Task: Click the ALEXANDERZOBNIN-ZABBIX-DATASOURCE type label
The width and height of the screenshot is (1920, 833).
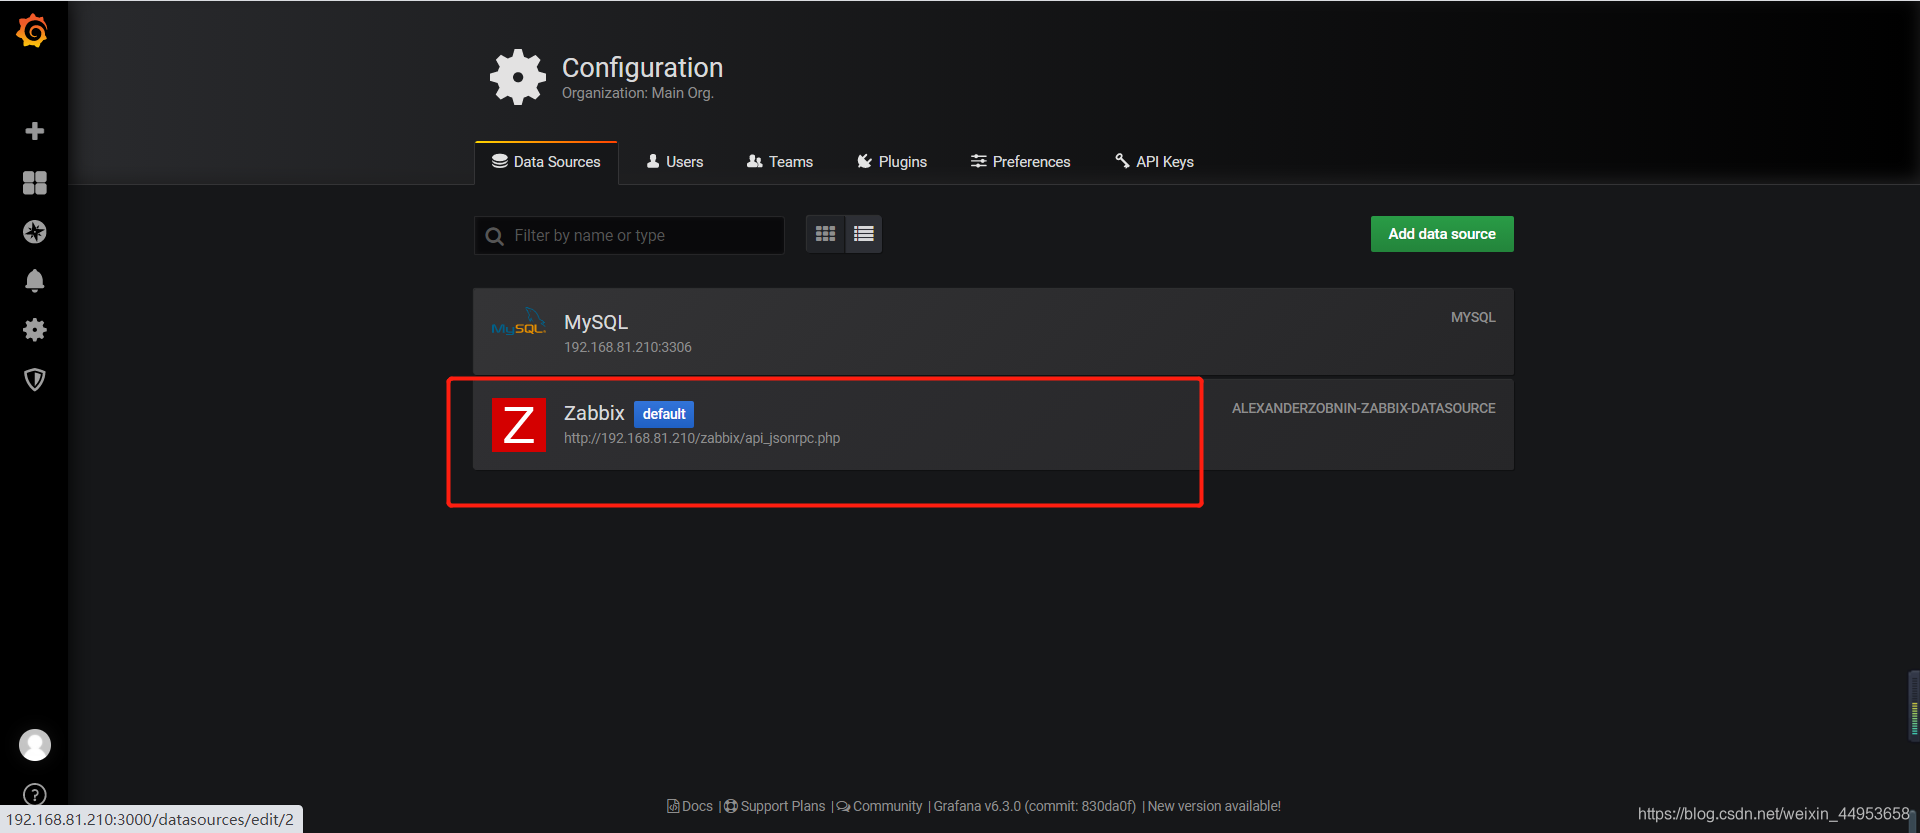Action: coord(1364,408)
